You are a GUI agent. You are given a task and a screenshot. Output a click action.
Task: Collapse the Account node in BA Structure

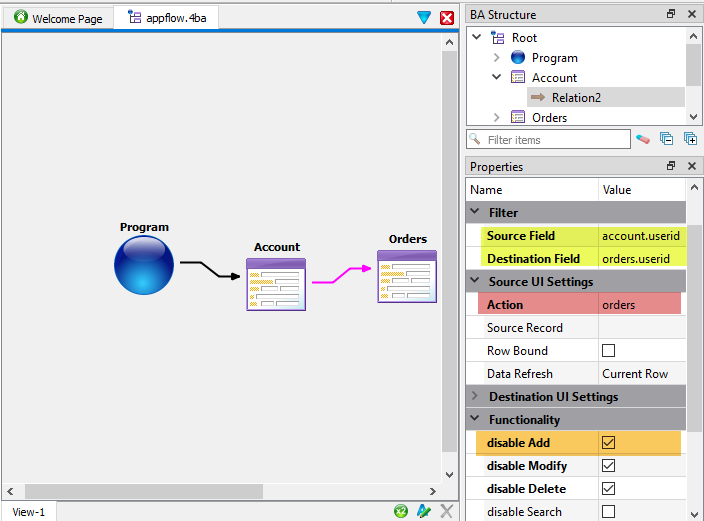(x=496, y=78)
